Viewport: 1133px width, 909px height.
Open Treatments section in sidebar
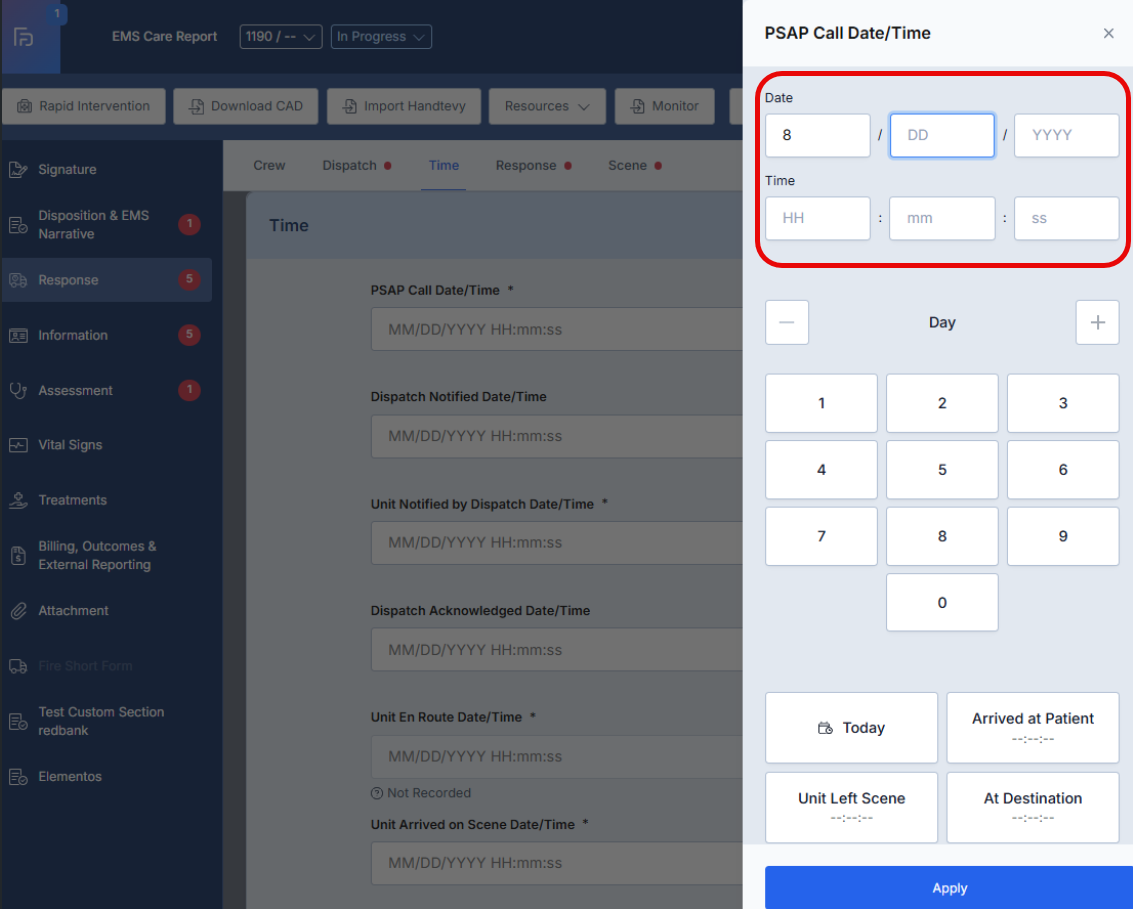tap(72, 500)
